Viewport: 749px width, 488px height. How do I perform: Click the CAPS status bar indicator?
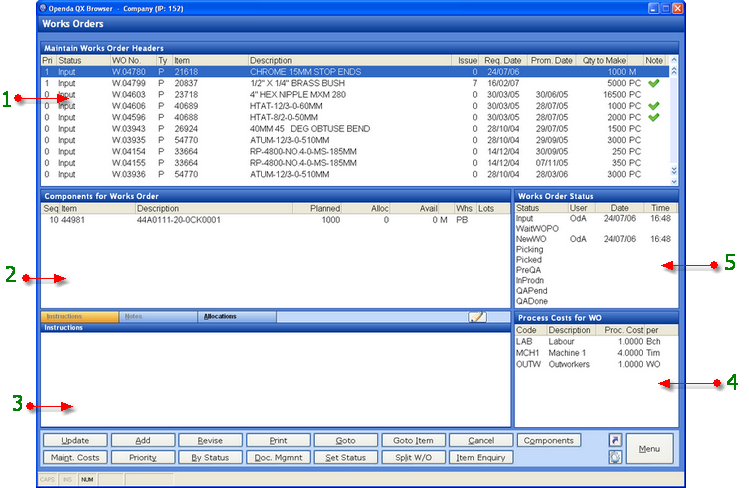point(47,479)
